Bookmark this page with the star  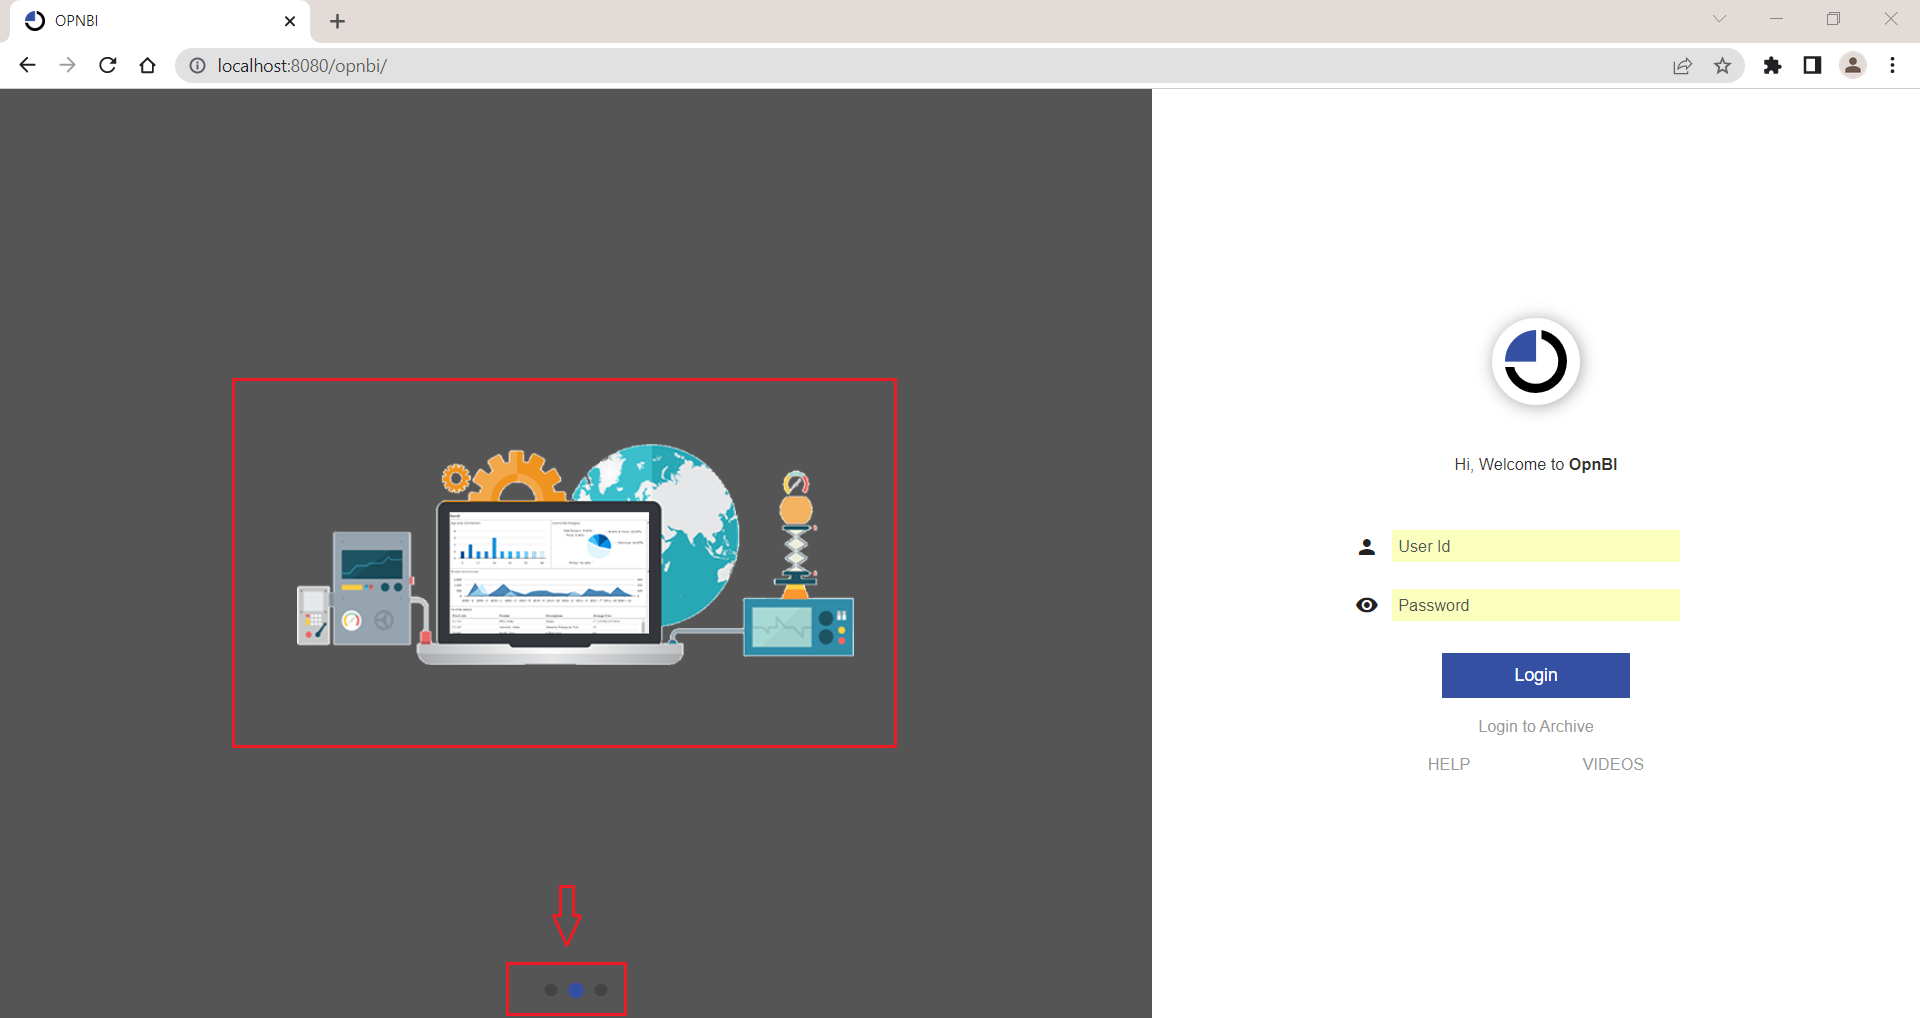coord(1722,65)
